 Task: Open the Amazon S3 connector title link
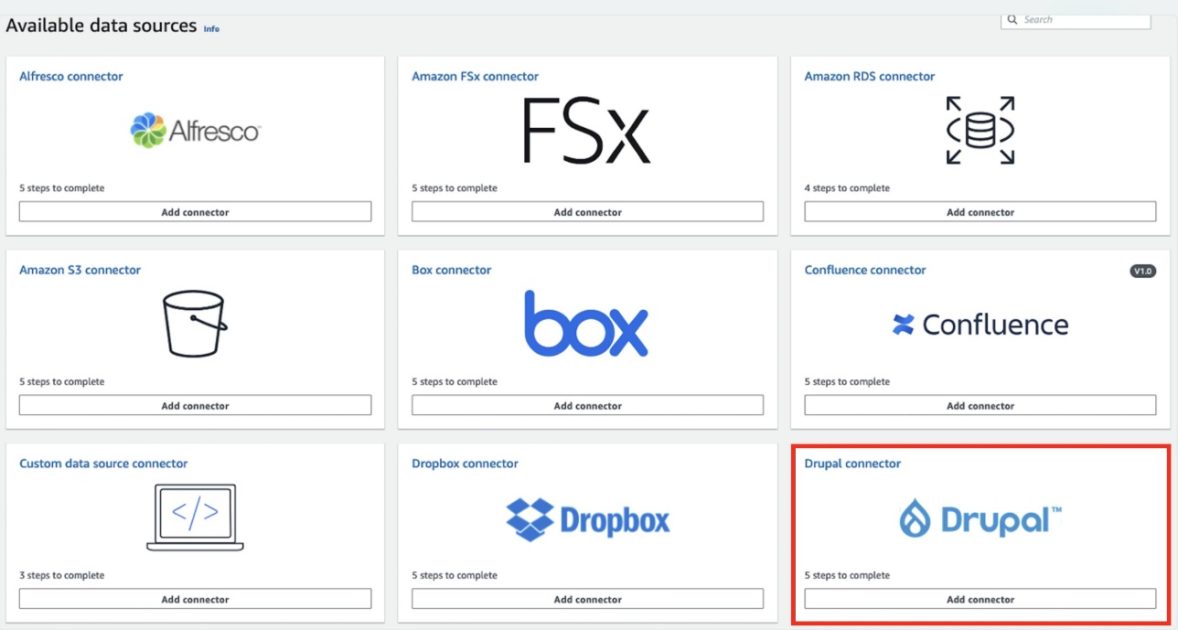tap(80, 270)
